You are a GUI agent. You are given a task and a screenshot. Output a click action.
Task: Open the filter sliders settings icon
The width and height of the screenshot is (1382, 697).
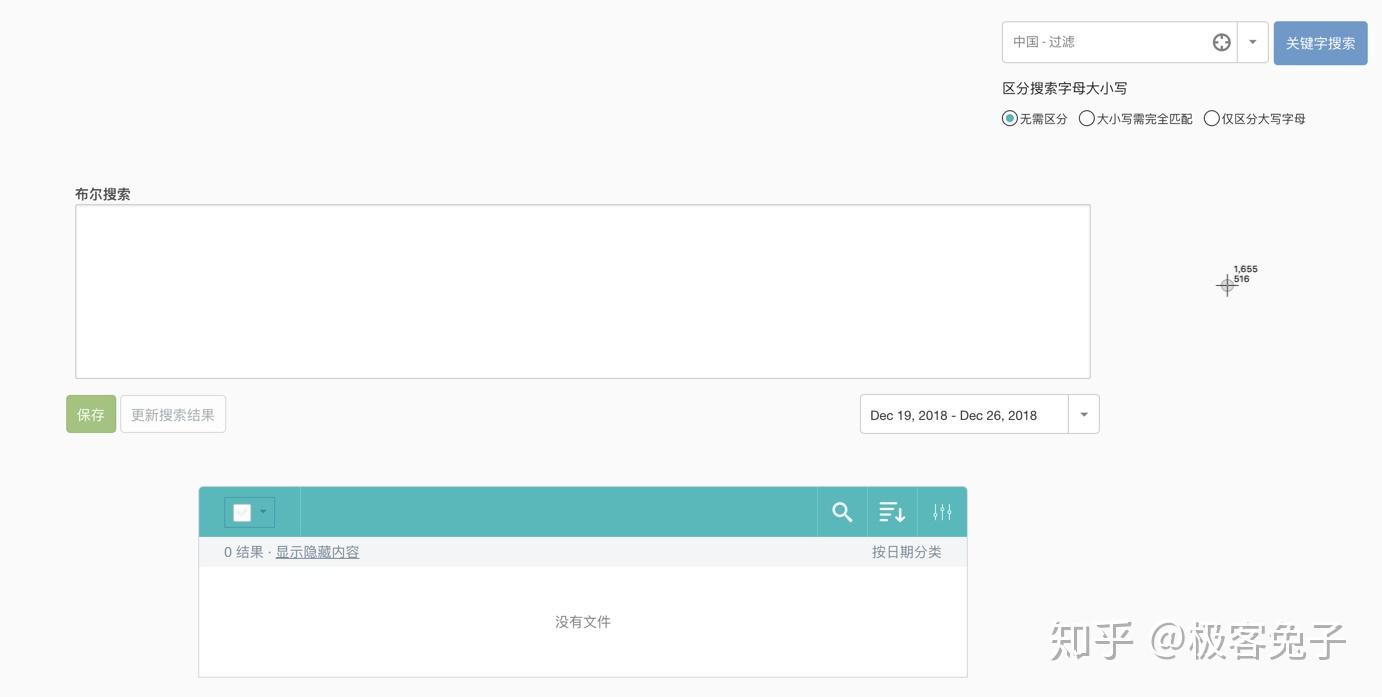click(x=942, y=512)
